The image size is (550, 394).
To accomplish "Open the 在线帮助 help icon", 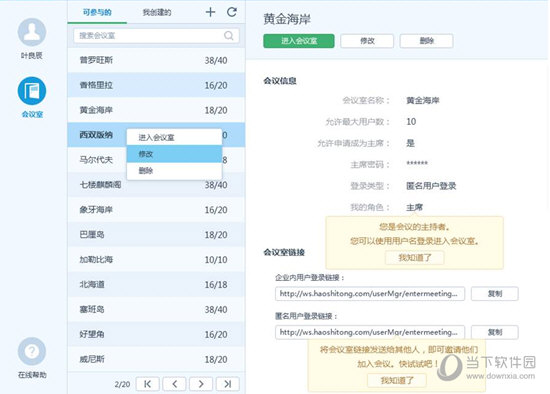I will (32, 351).
